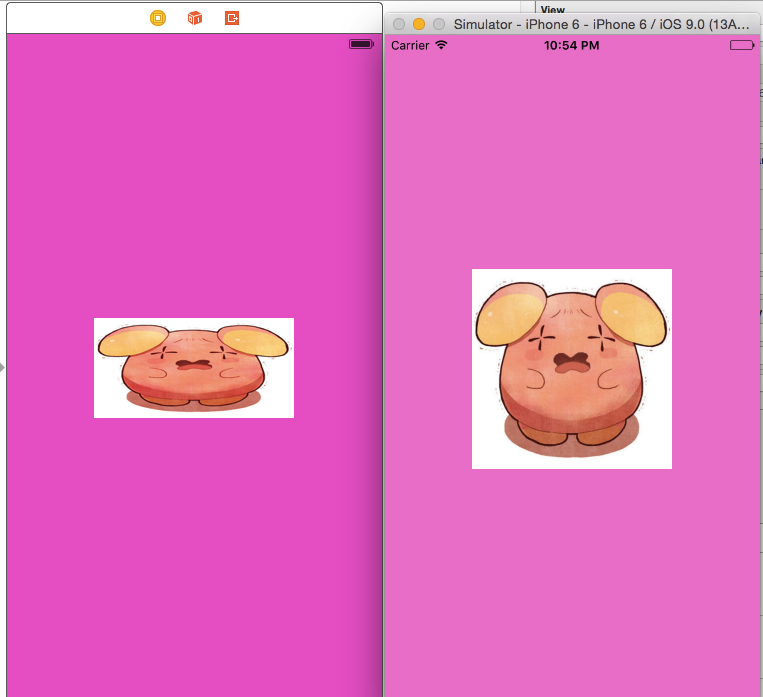This screenshot has width=763, height=697.
Task: Click the yellow View Controller icon
Action: pos(158,18)
